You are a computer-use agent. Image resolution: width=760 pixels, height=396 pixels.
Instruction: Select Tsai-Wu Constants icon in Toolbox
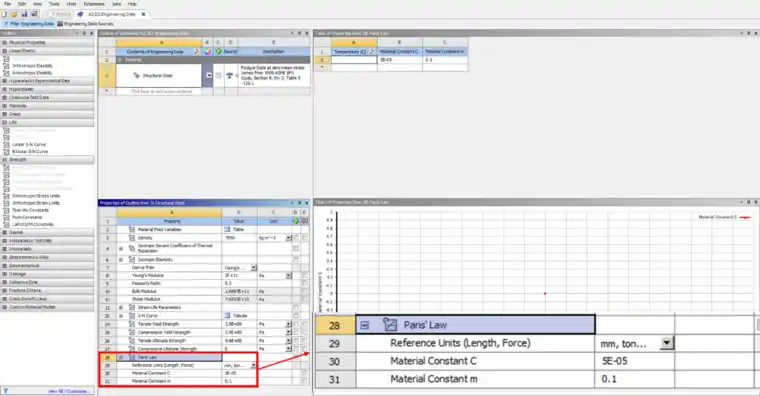pyautogui.click(x=6, y=210)
